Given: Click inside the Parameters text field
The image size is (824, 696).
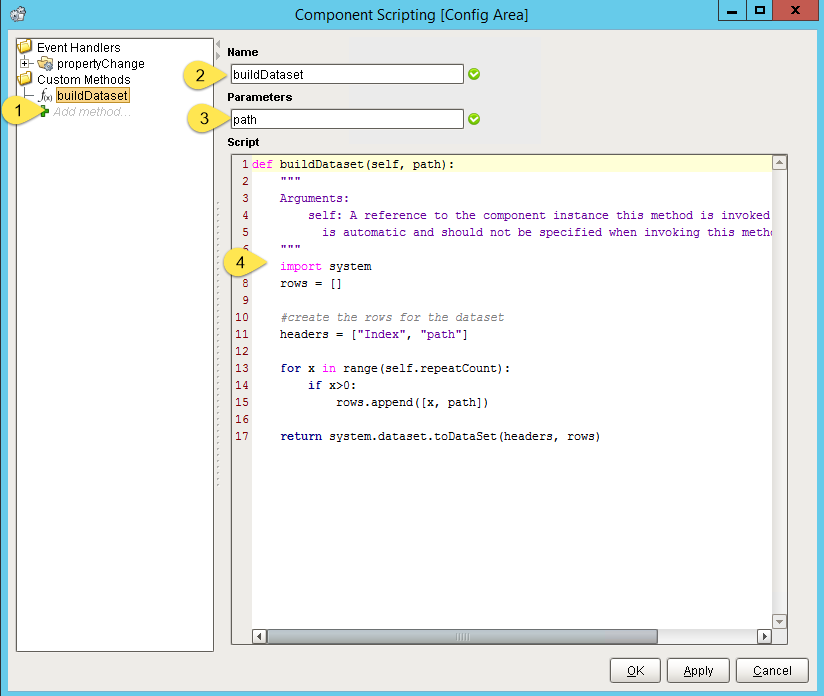Looking at the screenshot, I should pos(345,119).
